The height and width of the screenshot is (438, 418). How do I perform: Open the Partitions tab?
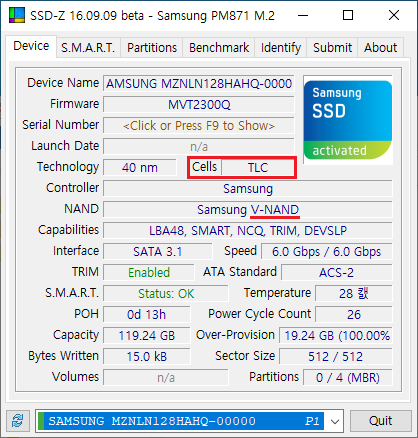152,48
